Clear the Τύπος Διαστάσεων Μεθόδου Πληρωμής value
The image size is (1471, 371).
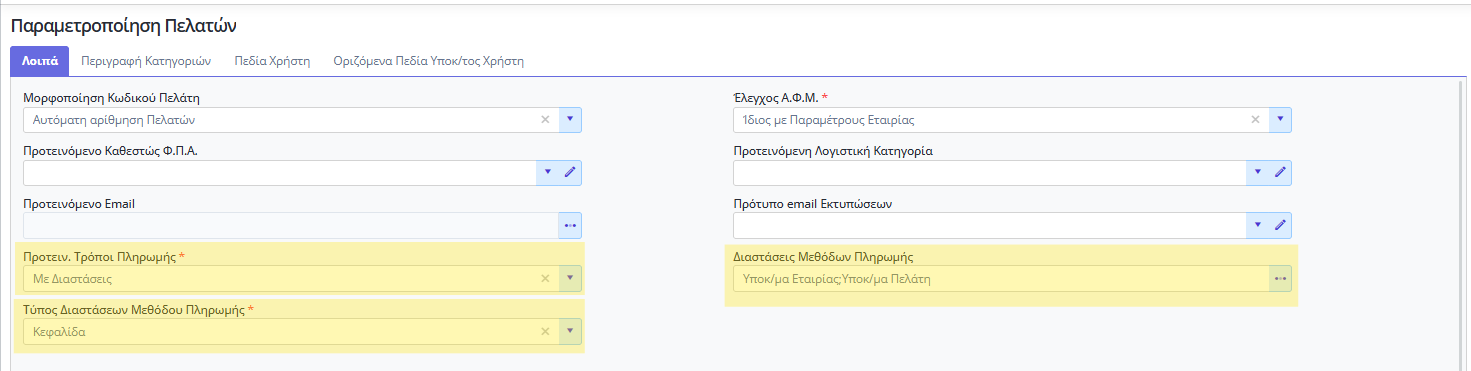tap(545, 331)
